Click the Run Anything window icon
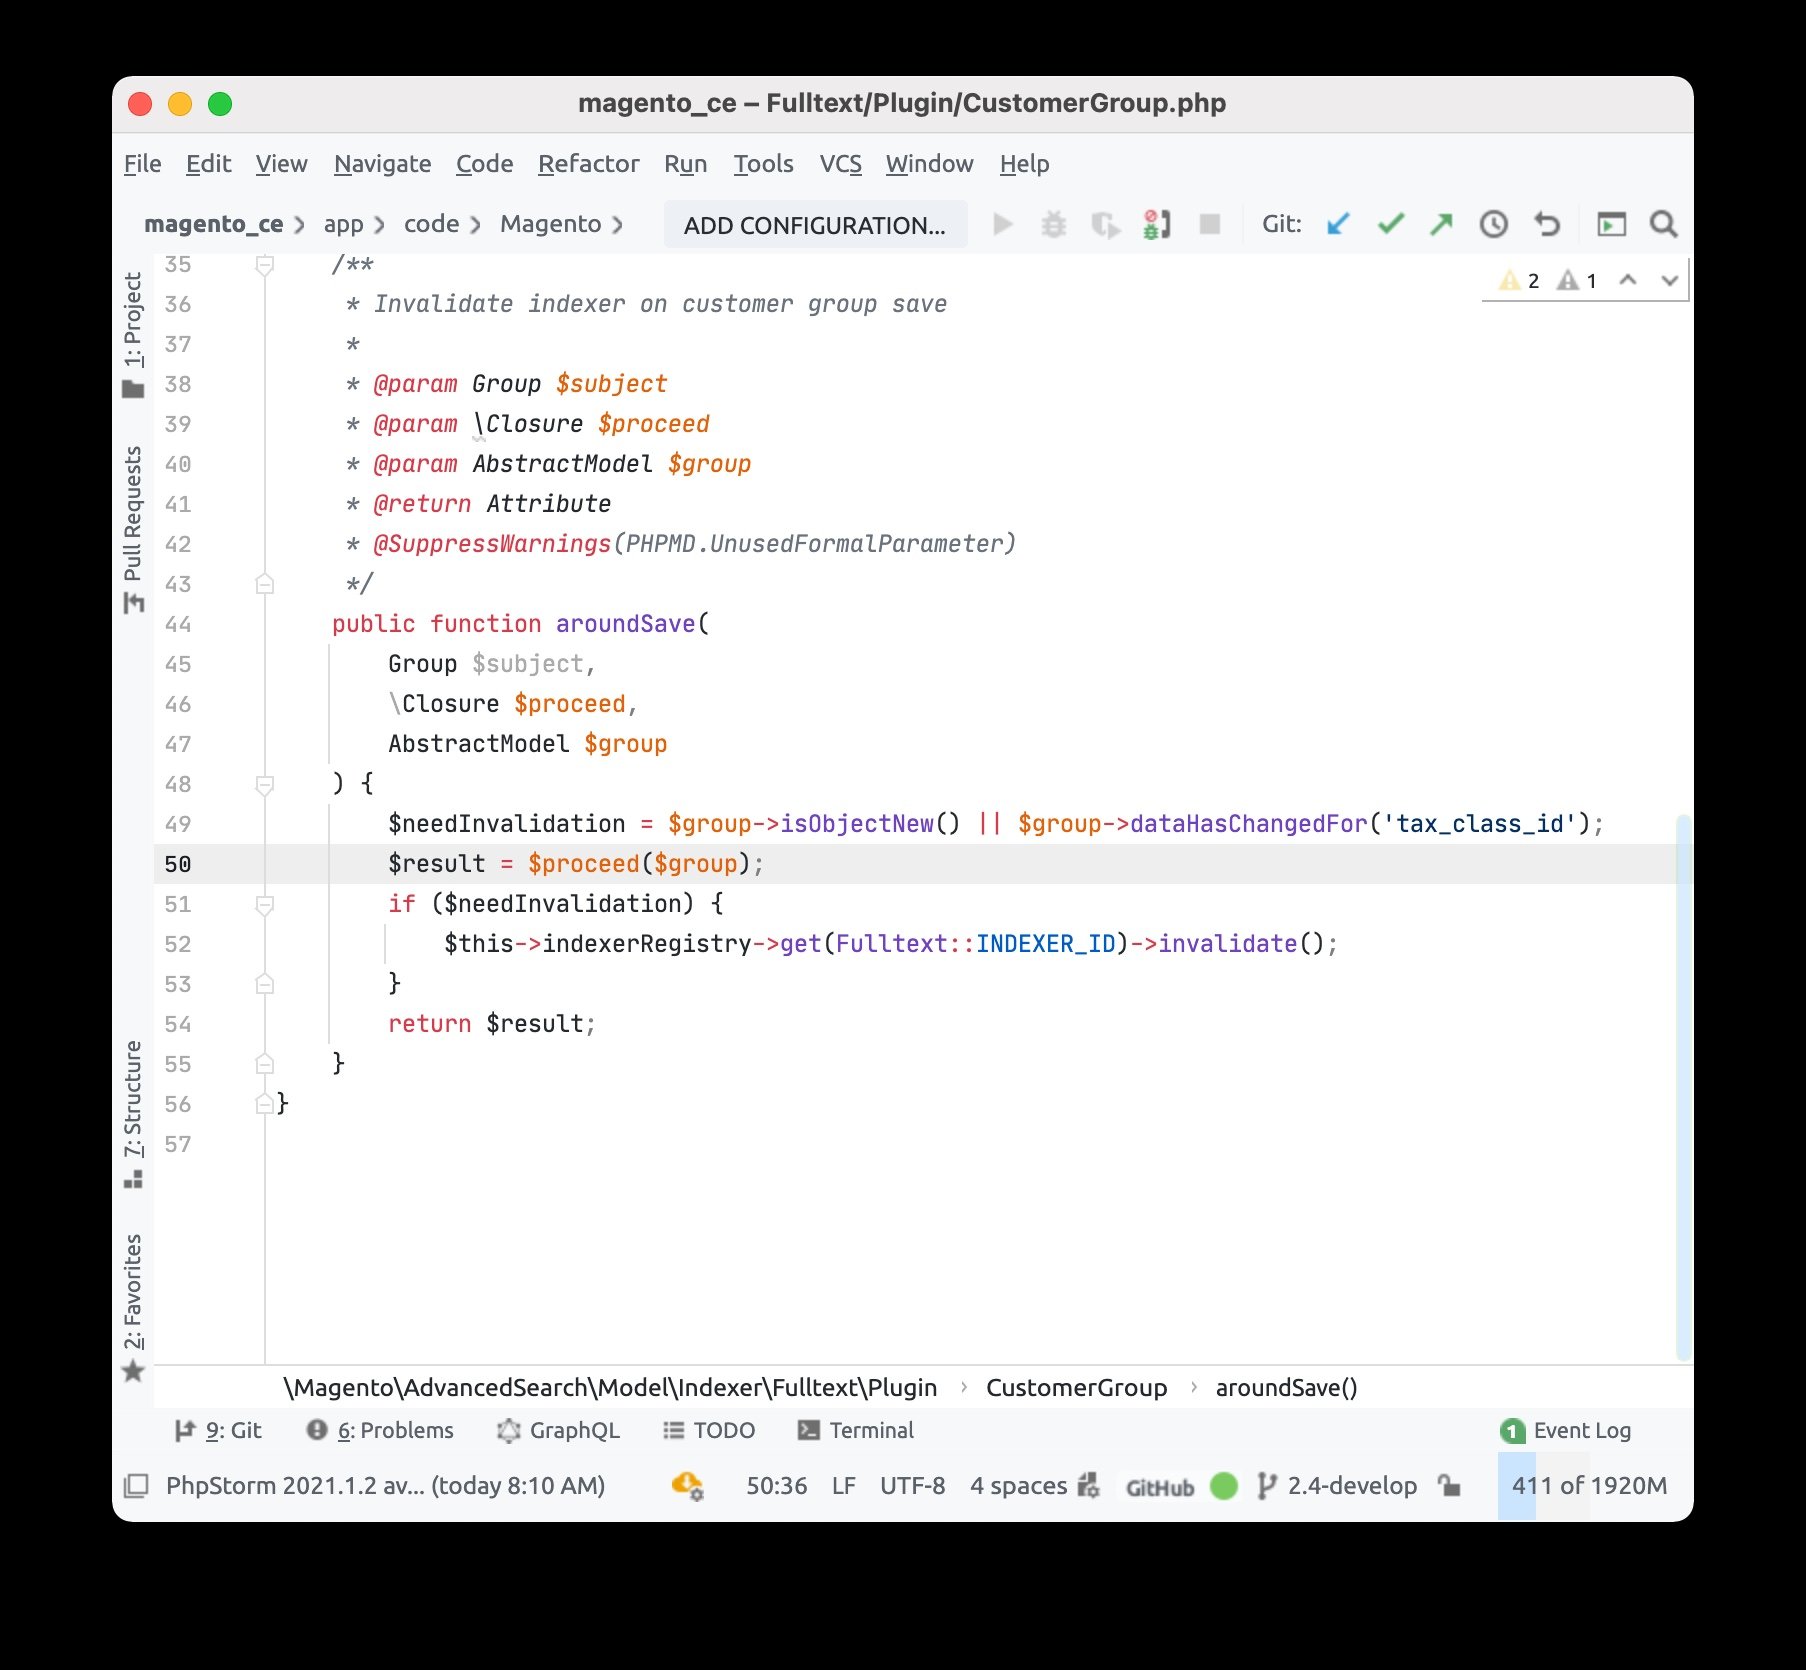The image size is (1806, 1670). point(1611,224)
